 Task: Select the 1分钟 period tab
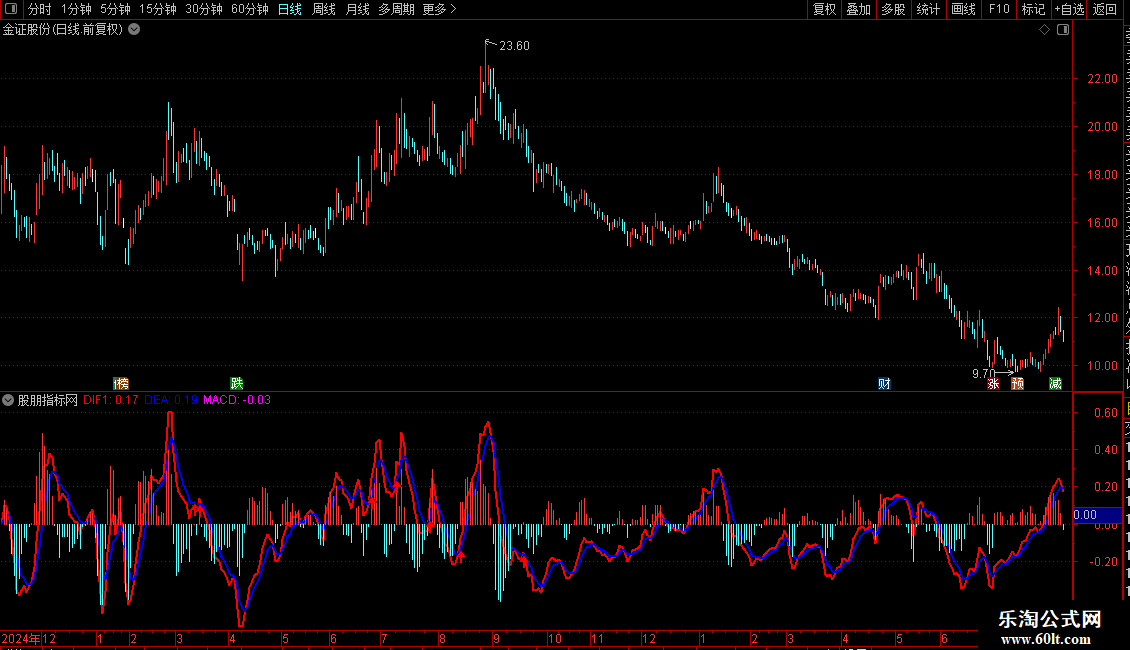coord(76,9)
